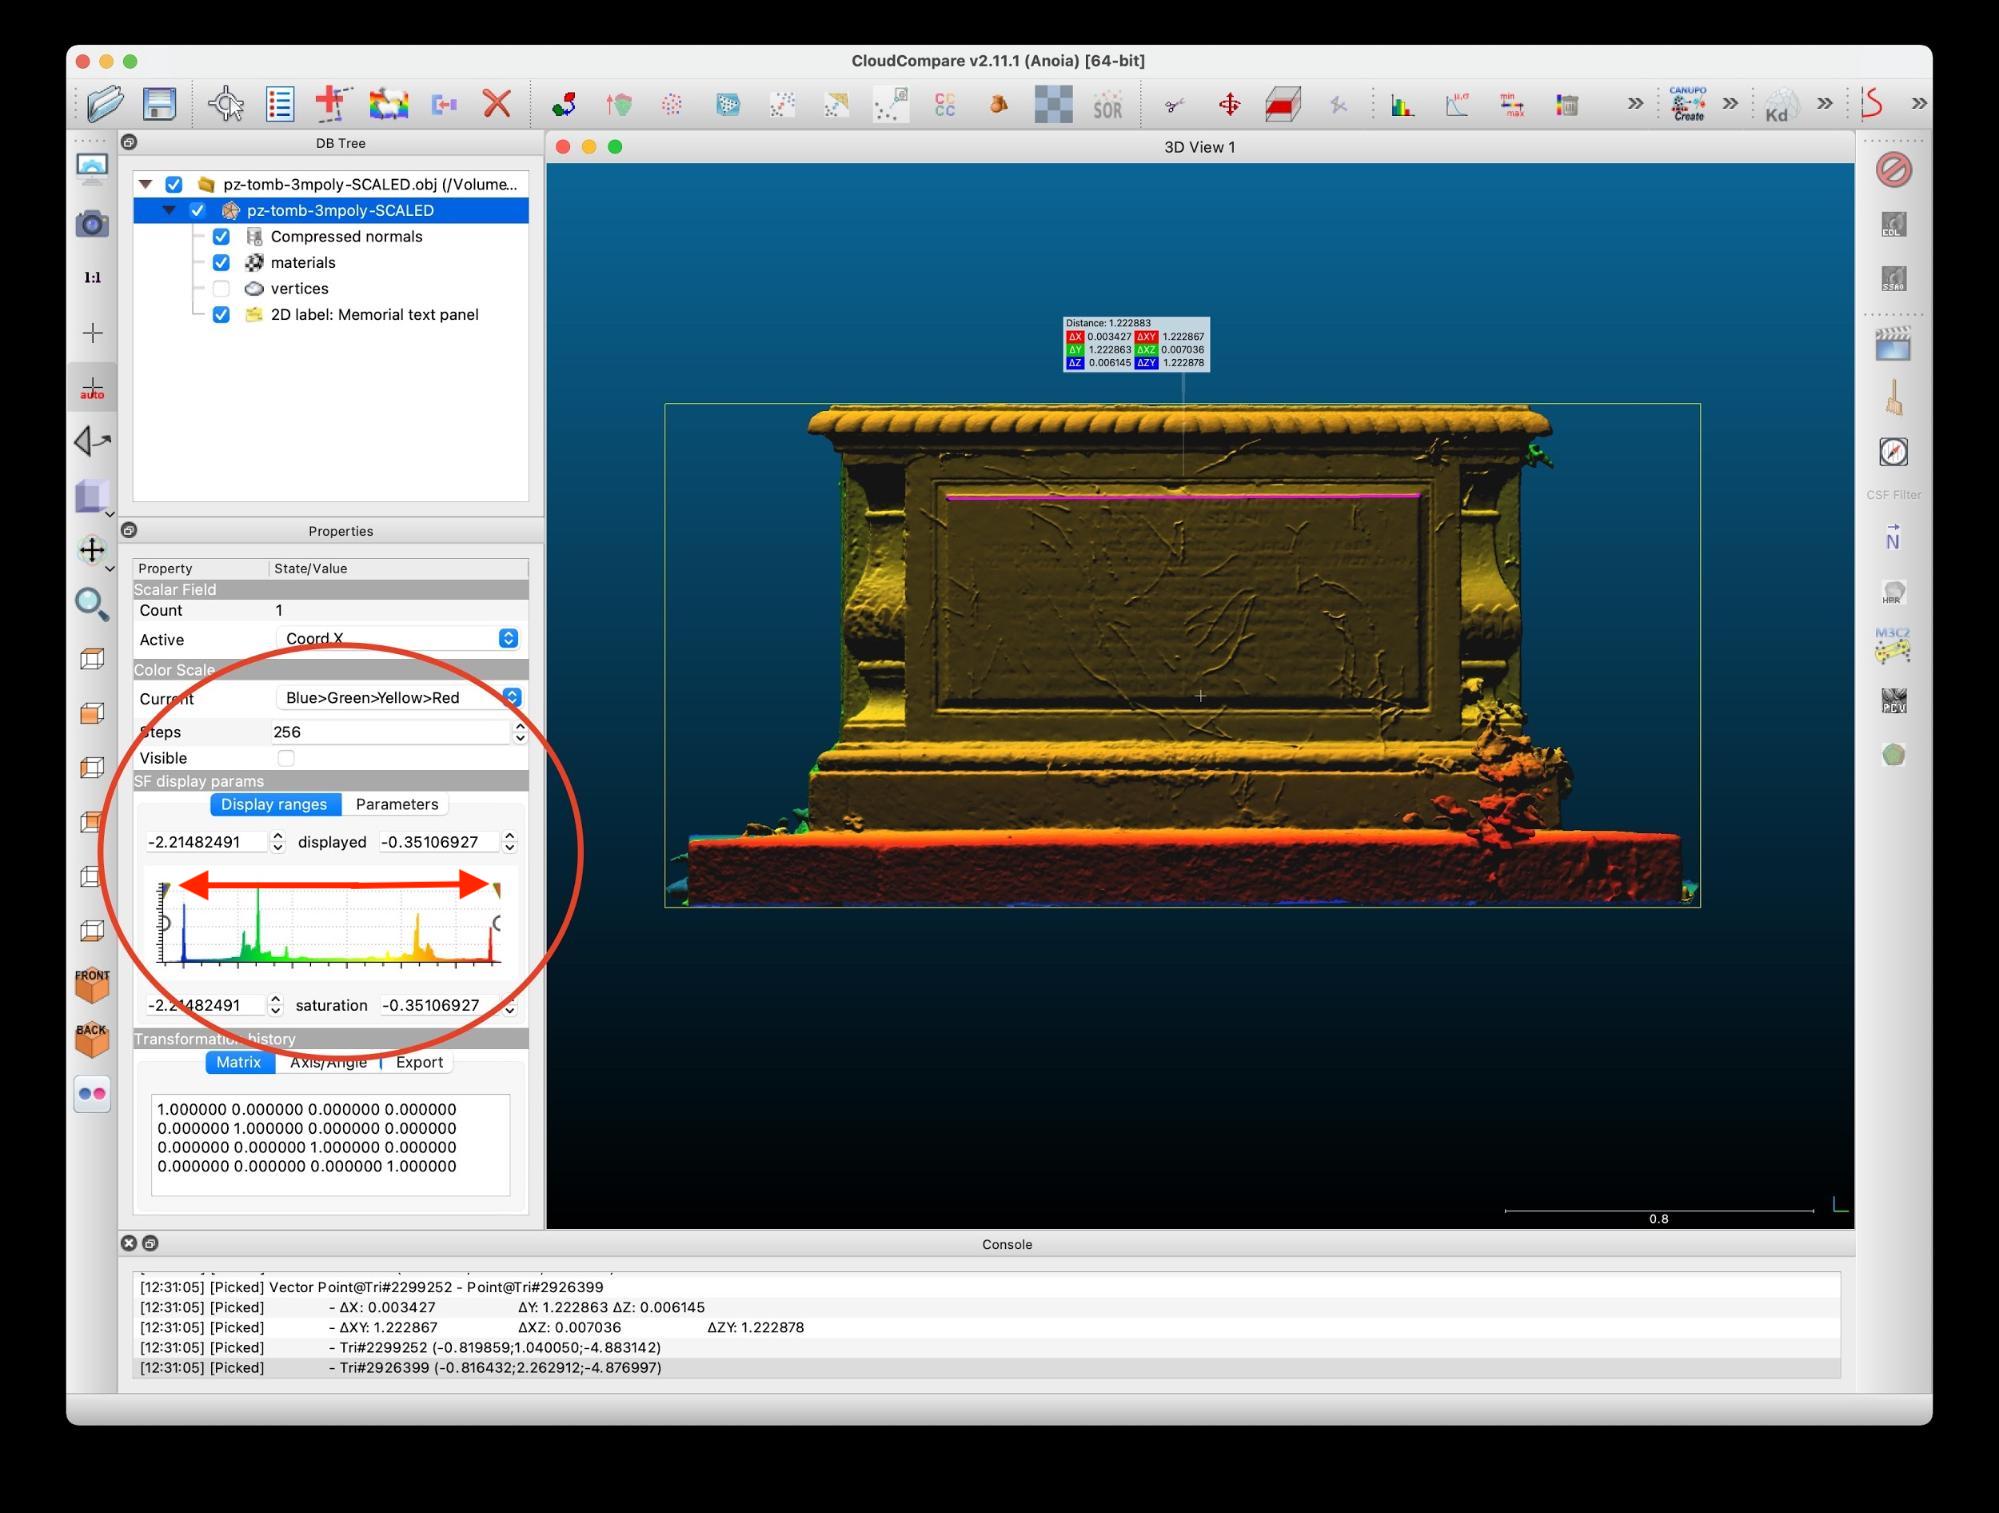The width and height of the screenshot is (1999, 1513).
Task: Open the histogram chart tool
Action: 1402,104
